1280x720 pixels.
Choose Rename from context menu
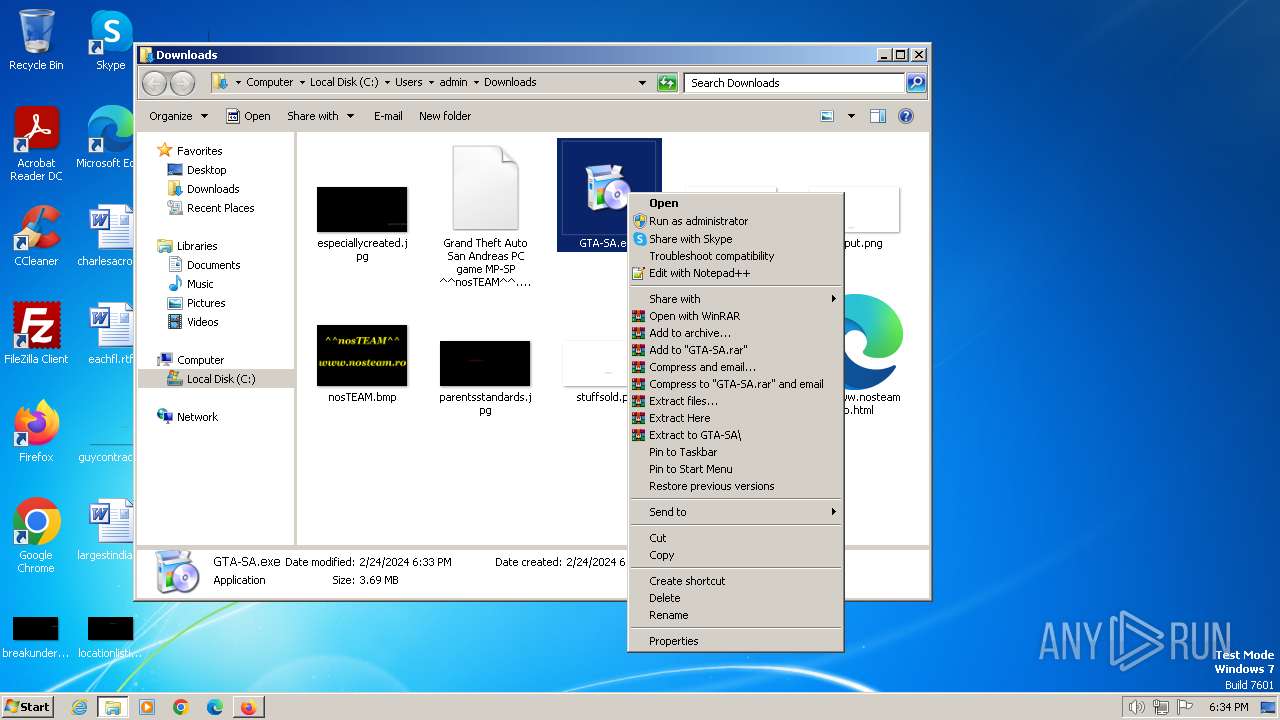736,615
